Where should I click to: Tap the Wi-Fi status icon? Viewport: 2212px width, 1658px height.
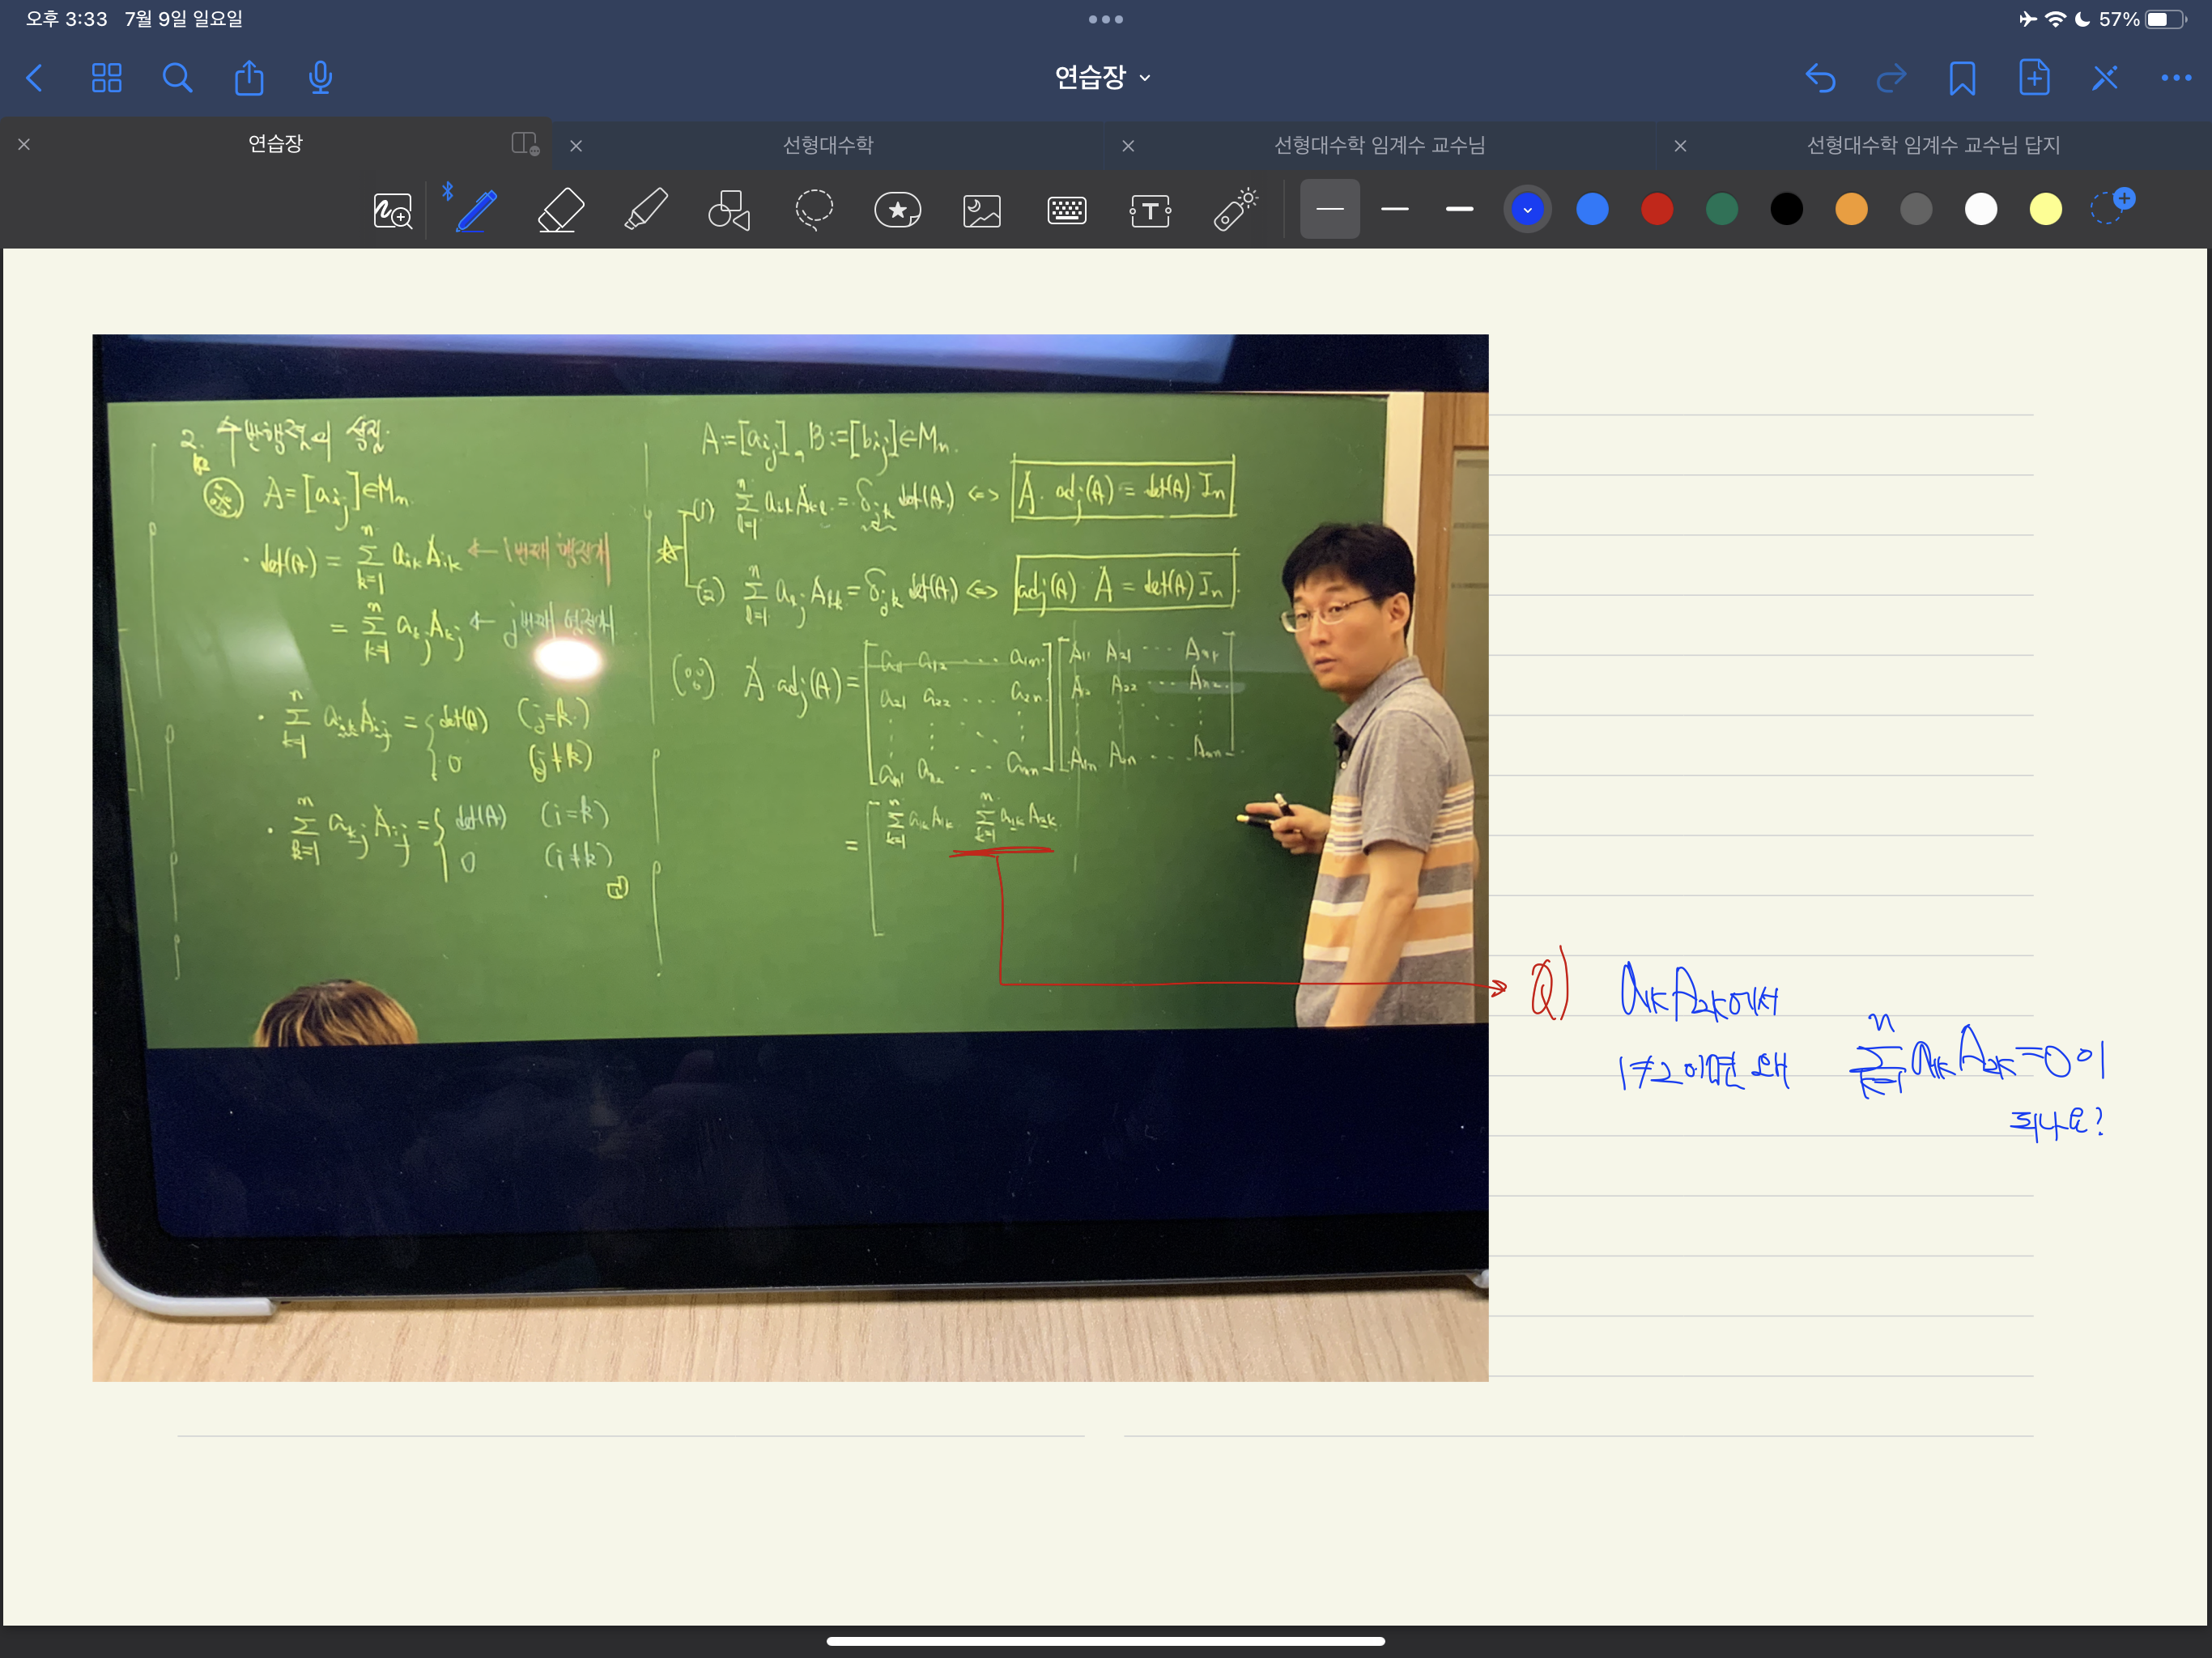[2055, 19]
